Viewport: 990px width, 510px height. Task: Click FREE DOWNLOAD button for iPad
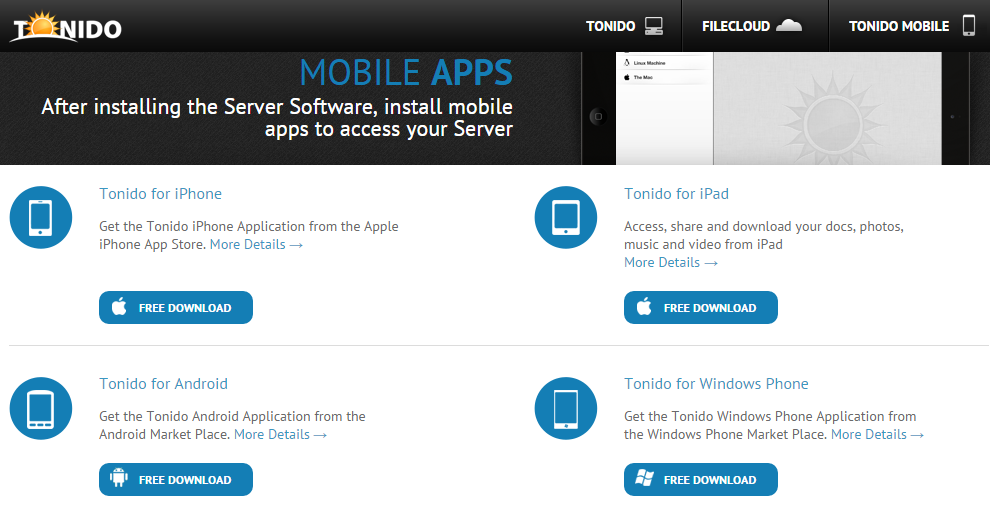(701, 307)
